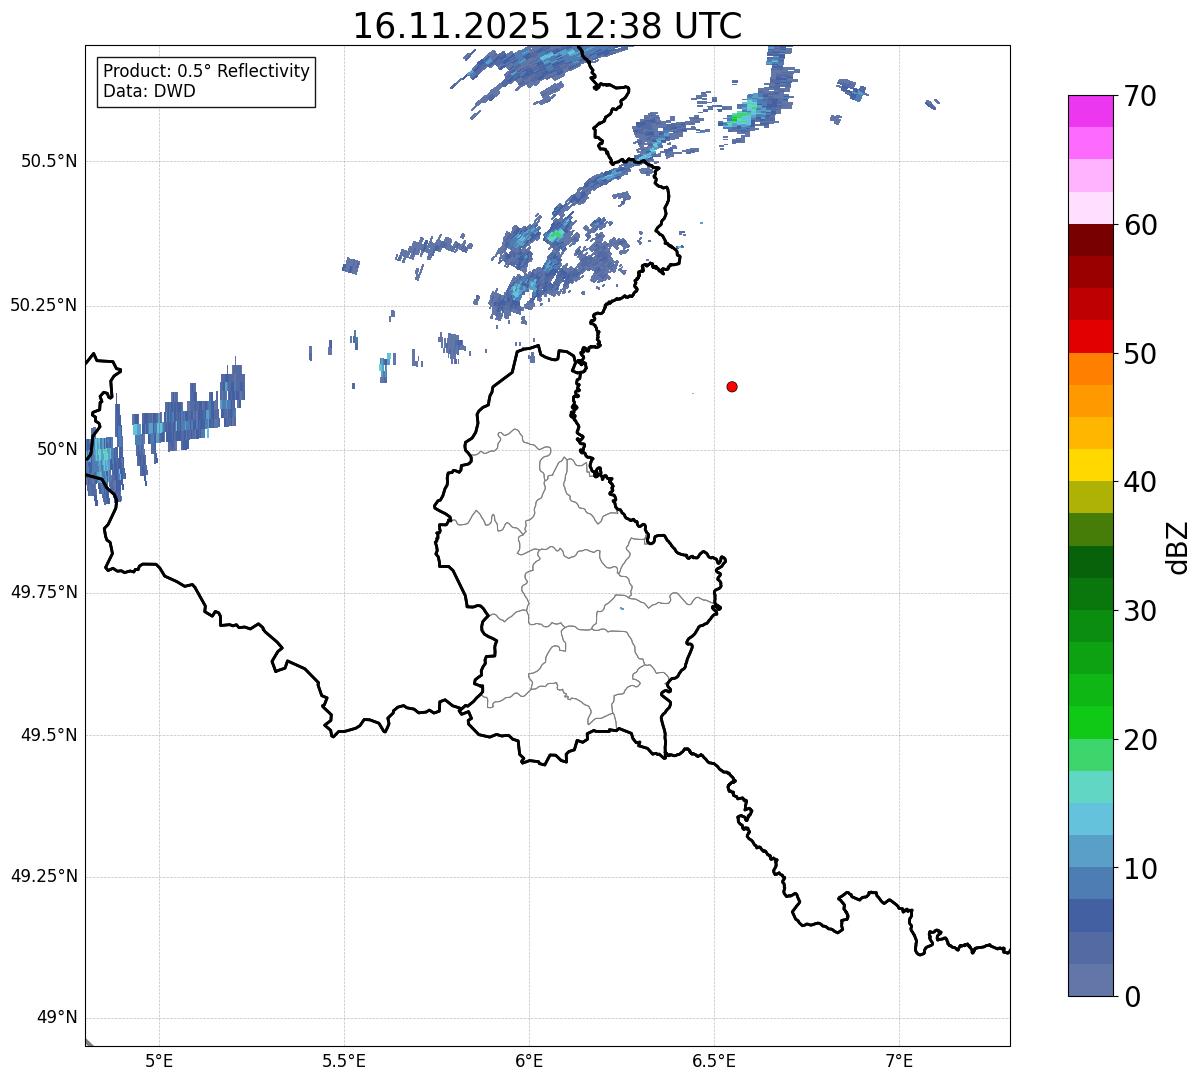Click the 'Data: DWD' legend line

tap(150, 91)
